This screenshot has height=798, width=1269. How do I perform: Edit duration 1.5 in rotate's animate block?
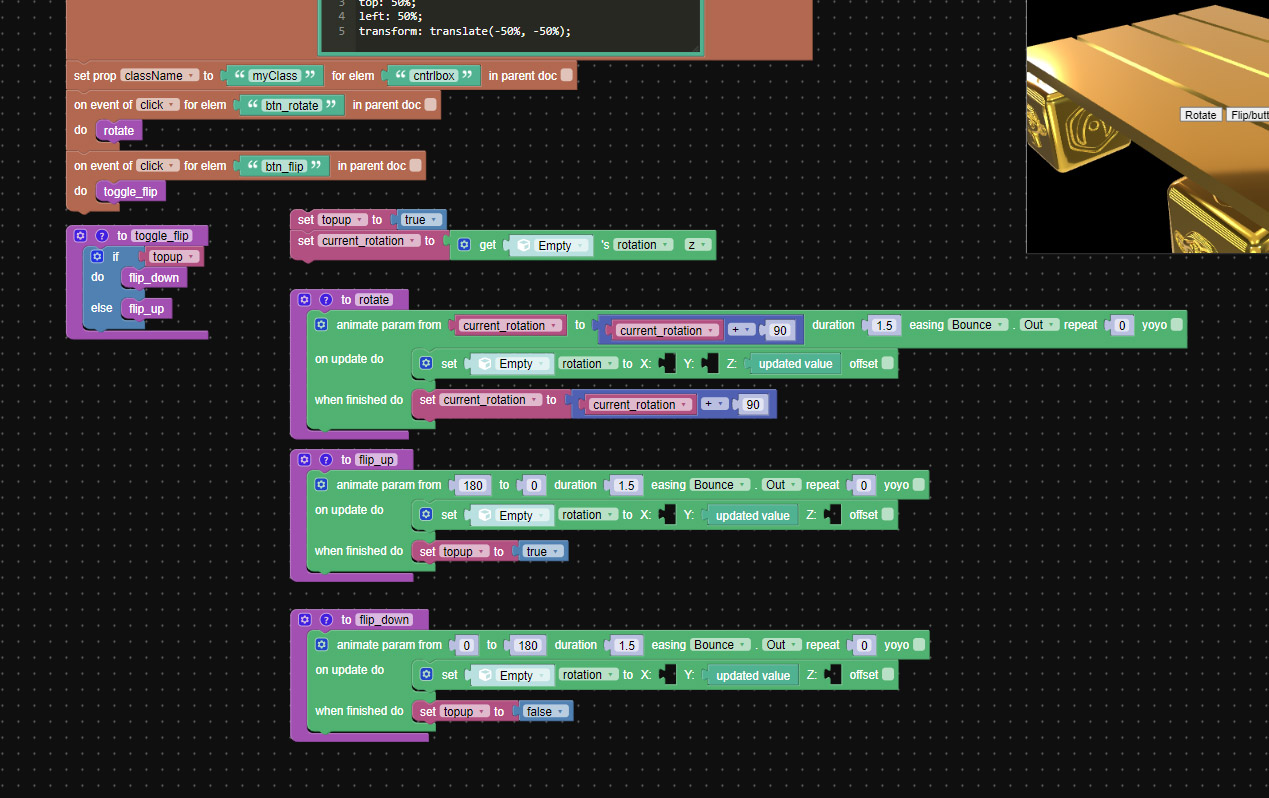884,325
